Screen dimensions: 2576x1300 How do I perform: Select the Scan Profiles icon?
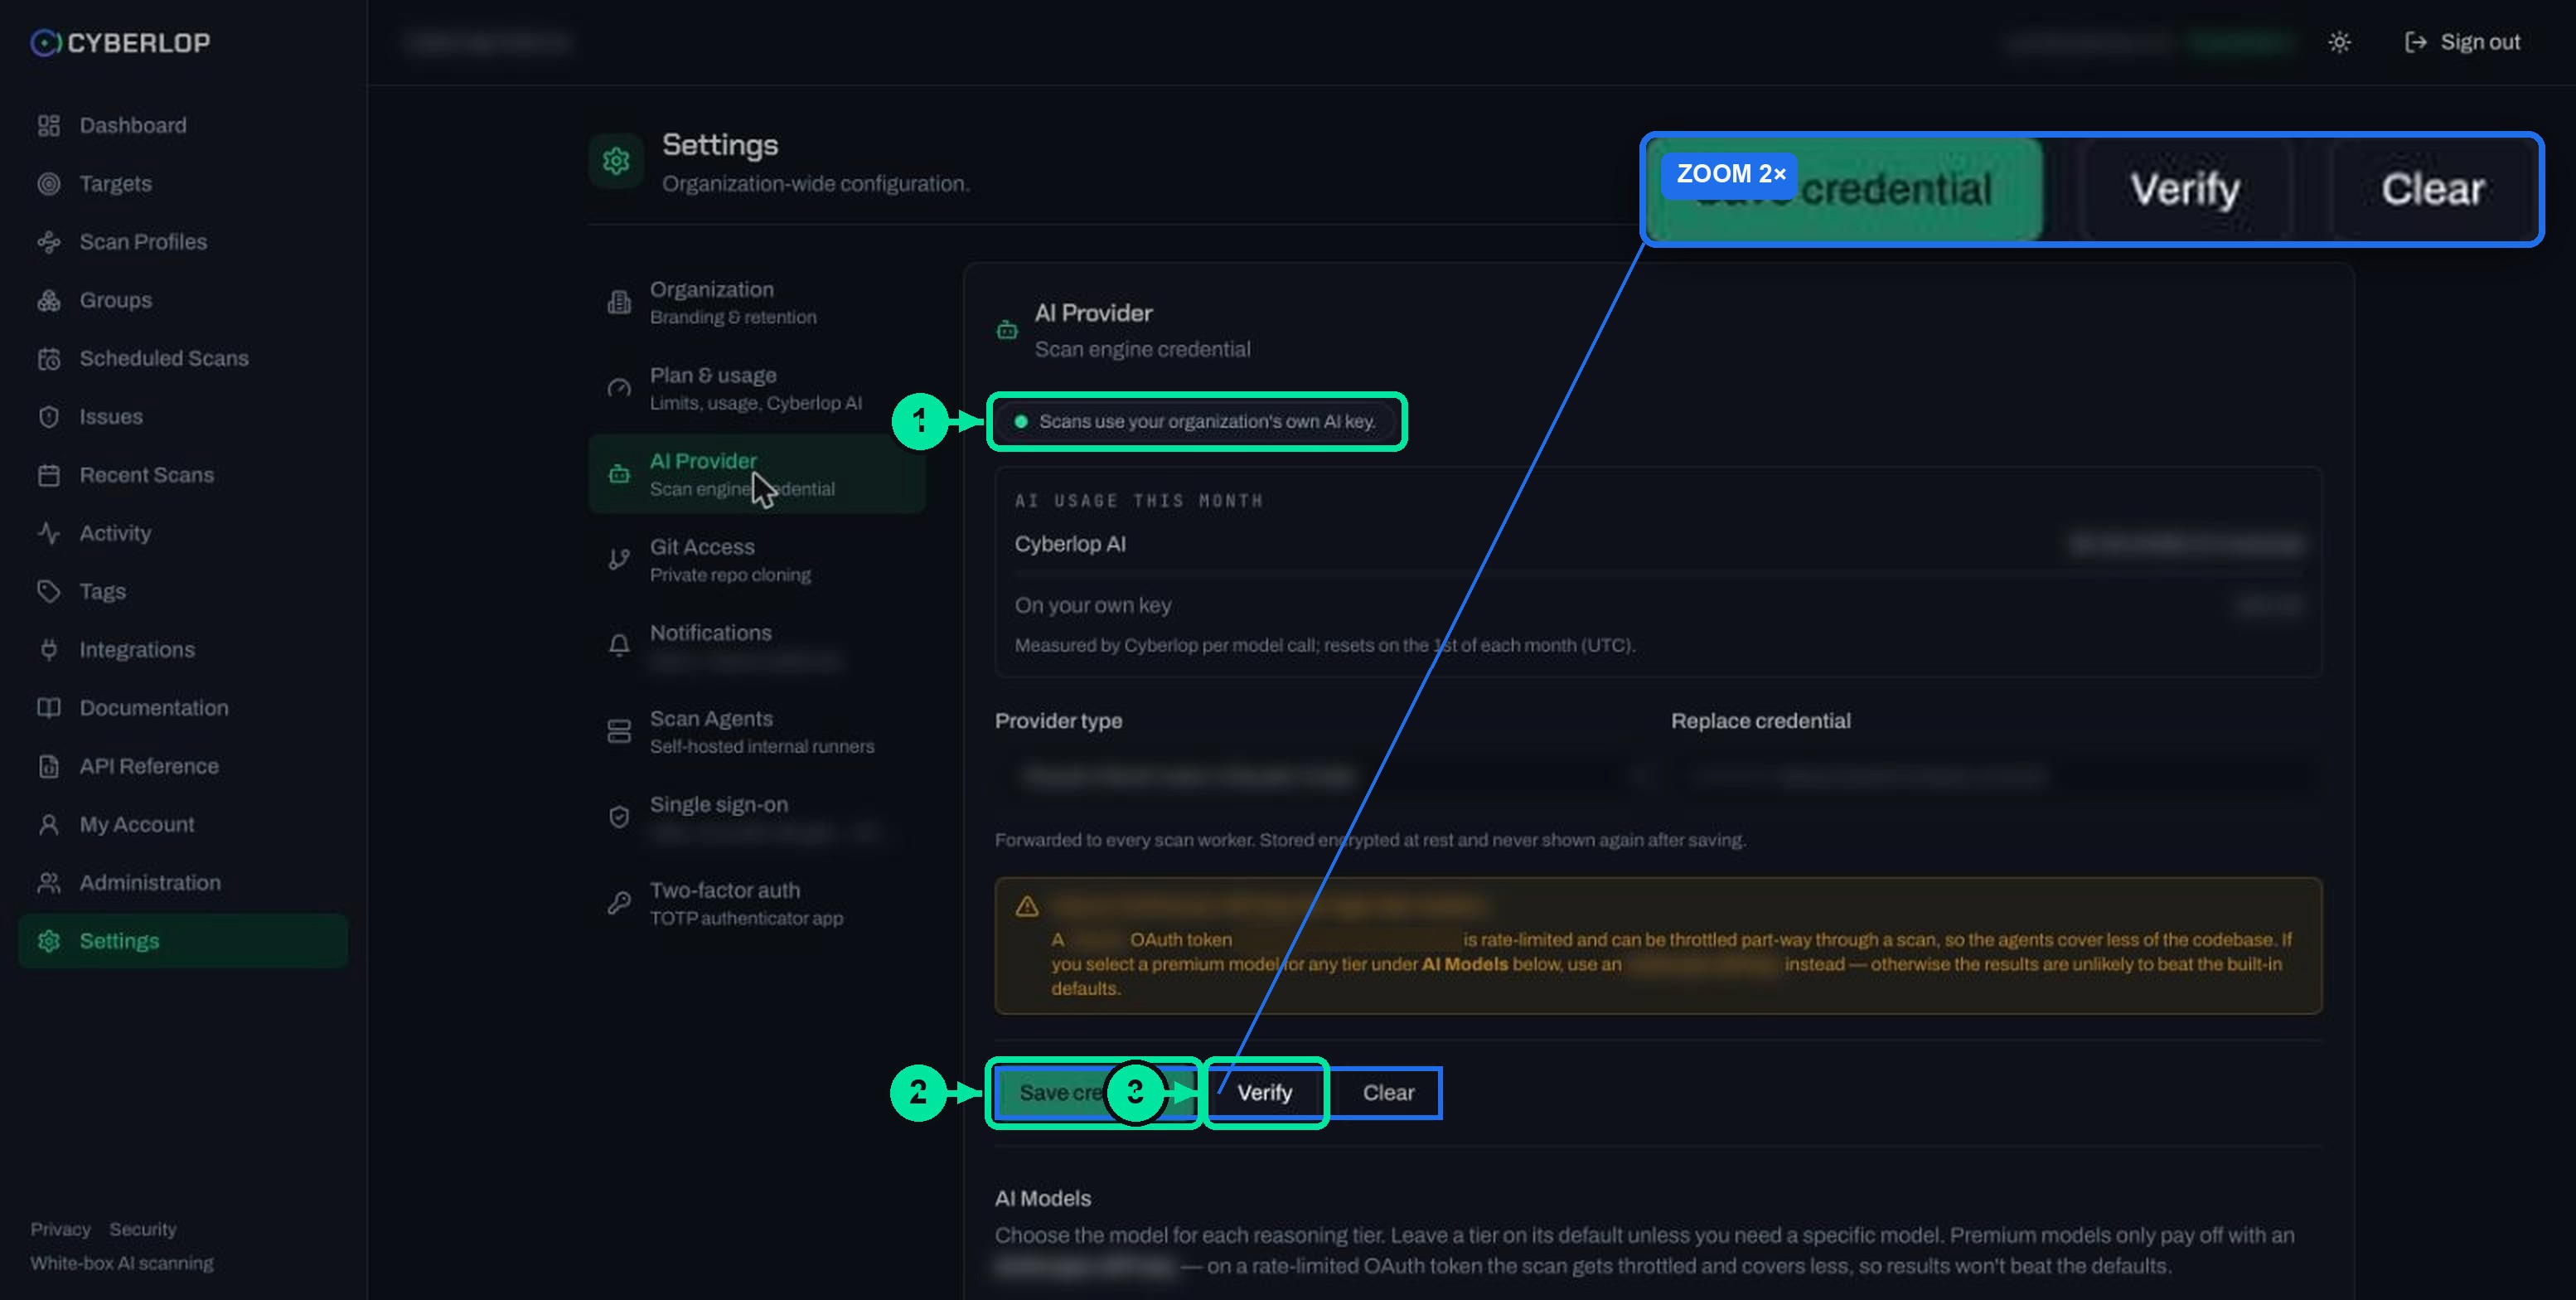coord(48,241)
